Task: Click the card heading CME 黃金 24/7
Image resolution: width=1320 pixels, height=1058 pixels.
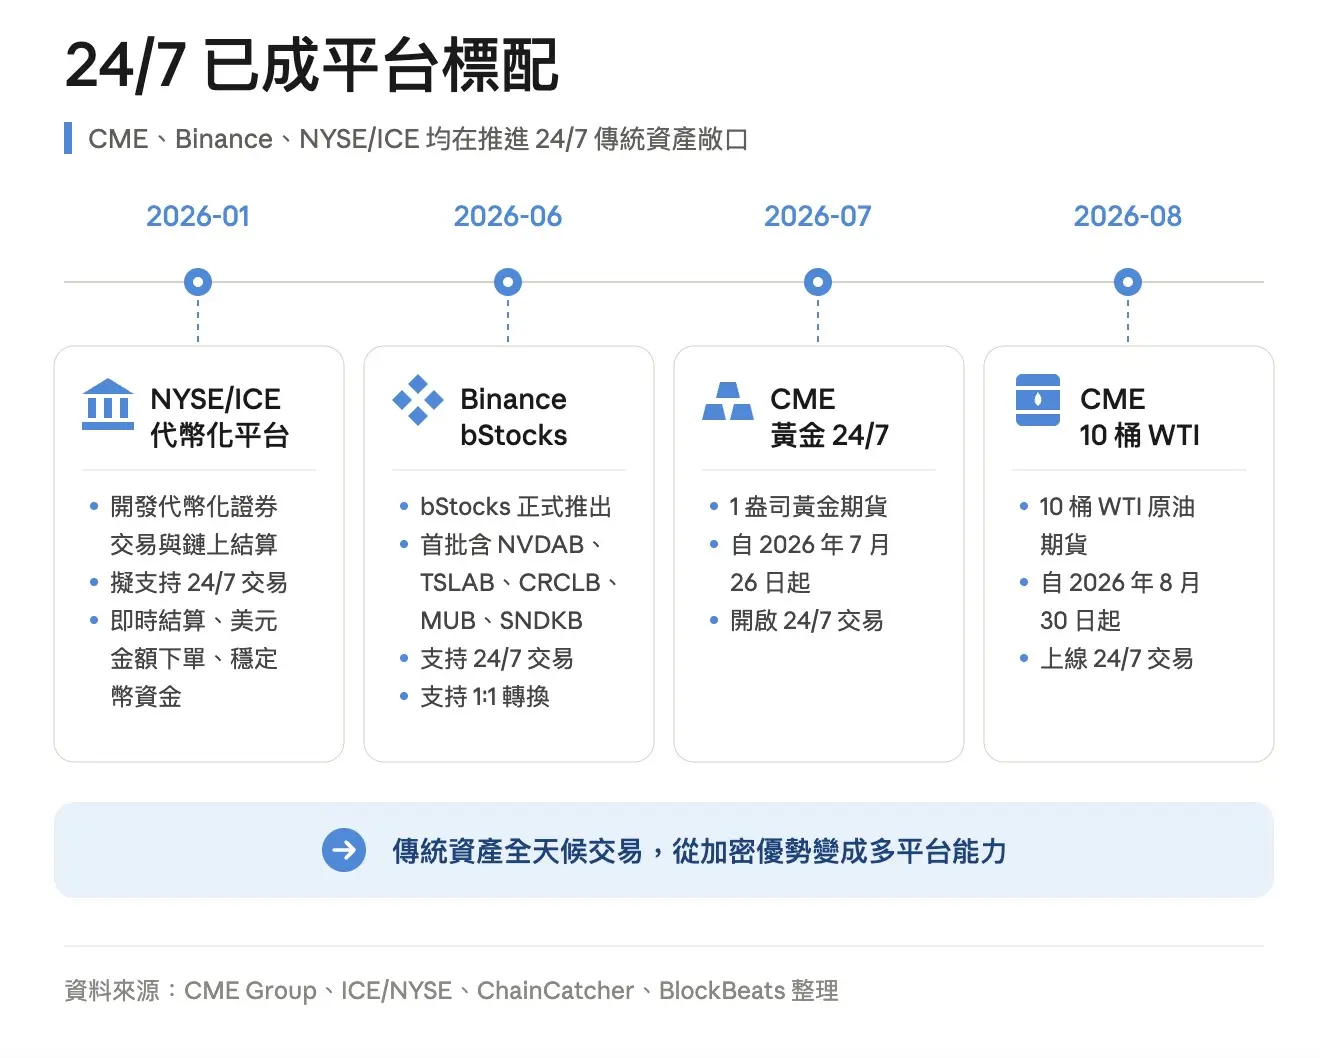Action: tap(830, 417)
